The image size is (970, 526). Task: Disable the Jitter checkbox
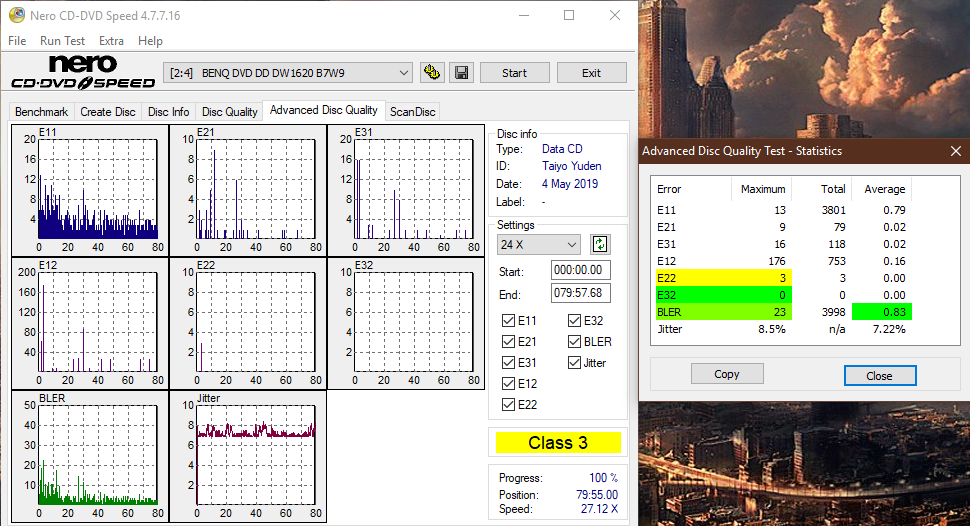pyautogui.click(x=575, y=363)
